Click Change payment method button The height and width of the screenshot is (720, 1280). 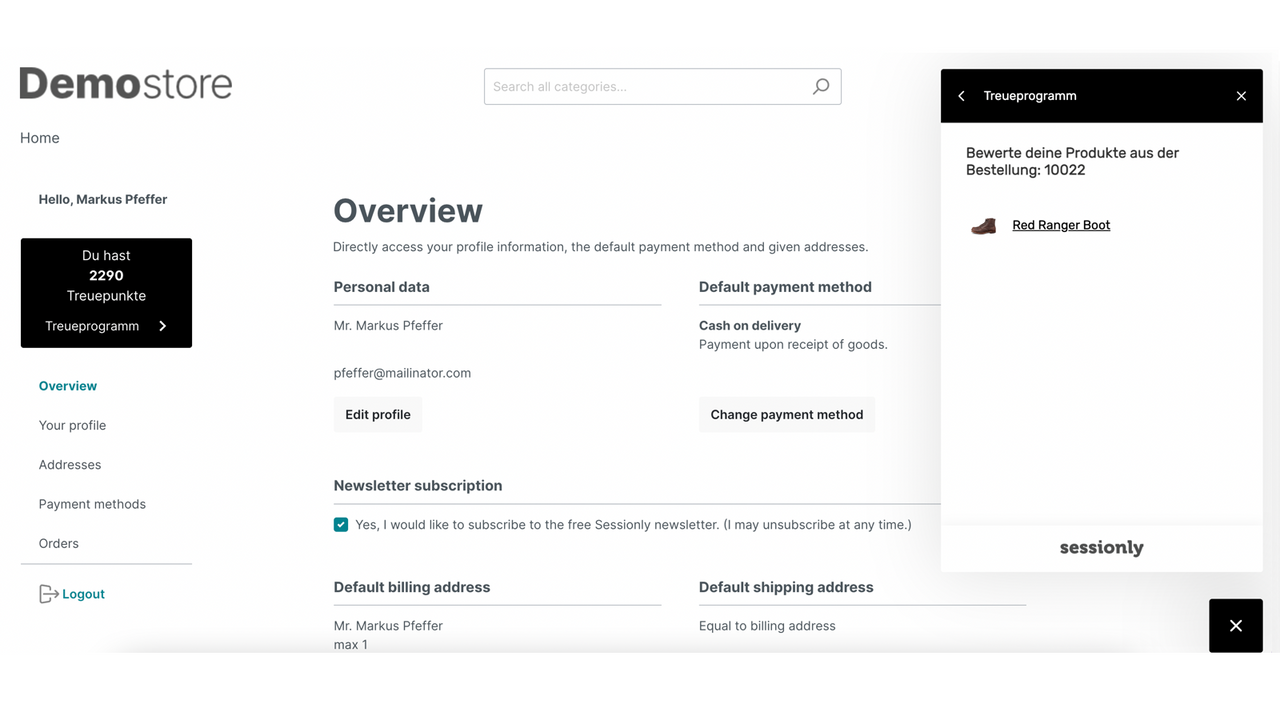click(787, 415)
